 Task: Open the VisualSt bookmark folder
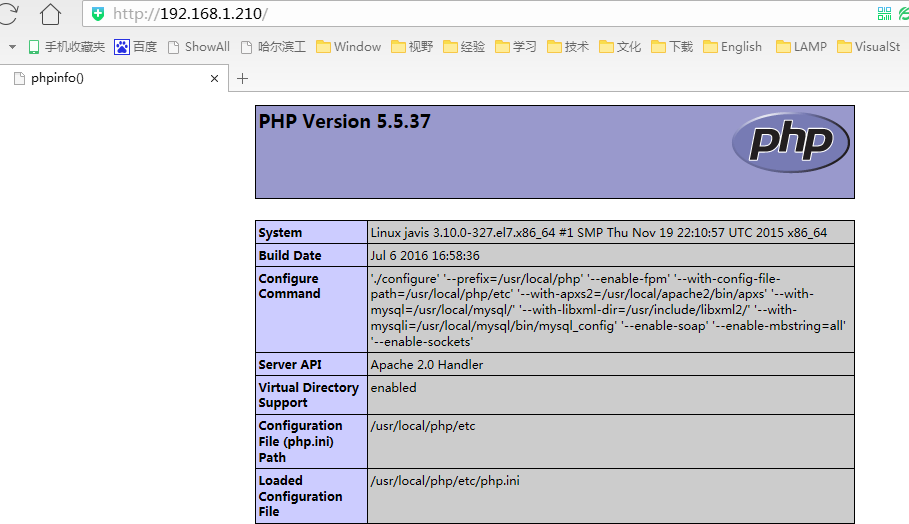868,47
